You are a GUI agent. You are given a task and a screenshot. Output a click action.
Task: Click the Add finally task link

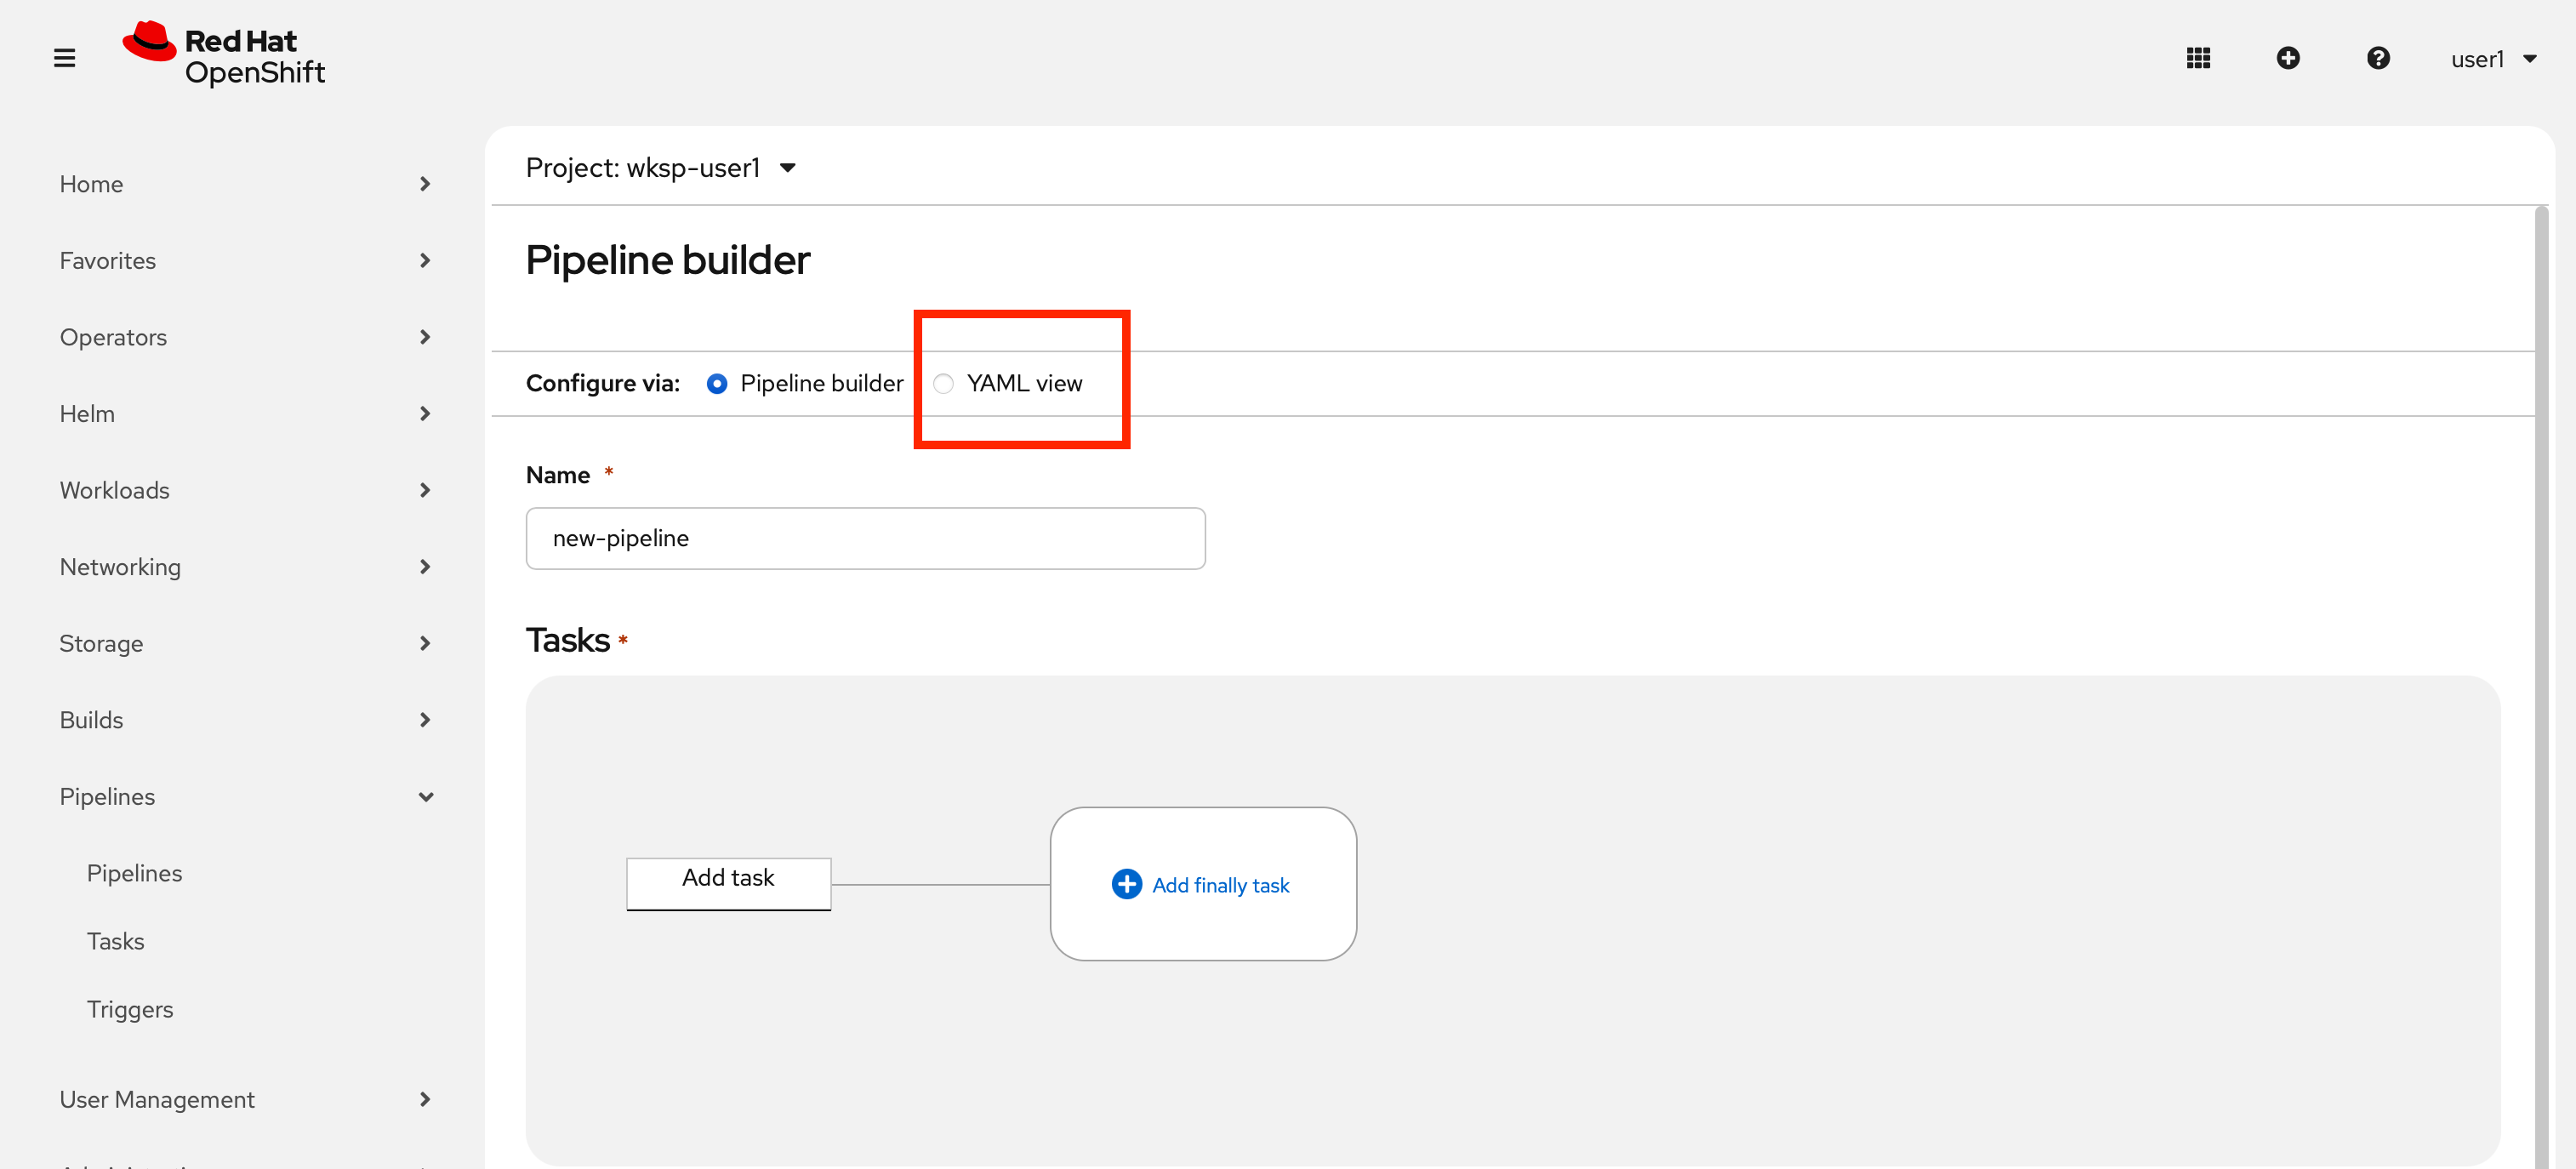tap(1220, 885)
